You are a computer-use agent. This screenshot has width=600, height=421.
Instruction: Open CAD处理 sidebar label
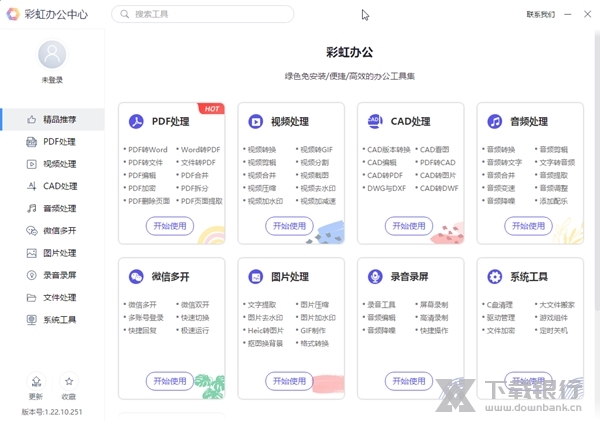[x=60, y=186]
